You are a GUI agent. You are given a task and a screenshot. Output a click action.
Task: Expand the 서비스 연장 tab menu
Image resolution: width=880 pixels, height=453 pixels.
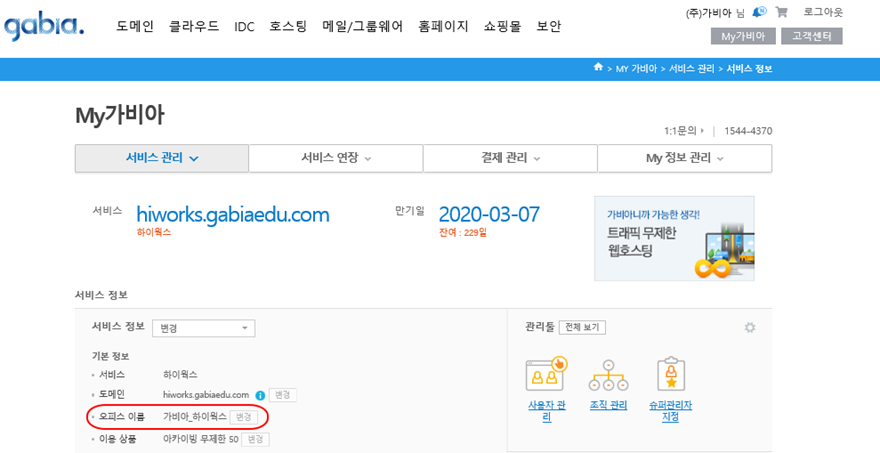click(336, 158)
